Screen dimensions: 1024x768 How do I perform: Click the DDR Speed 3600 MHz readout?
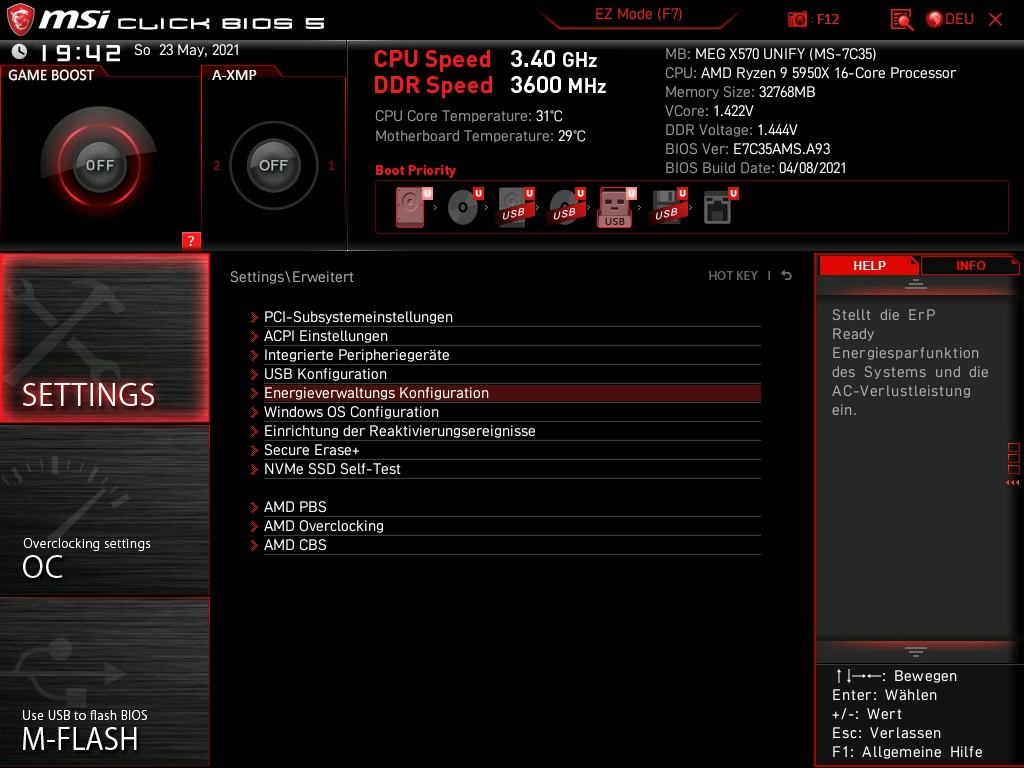coord(490,86)
